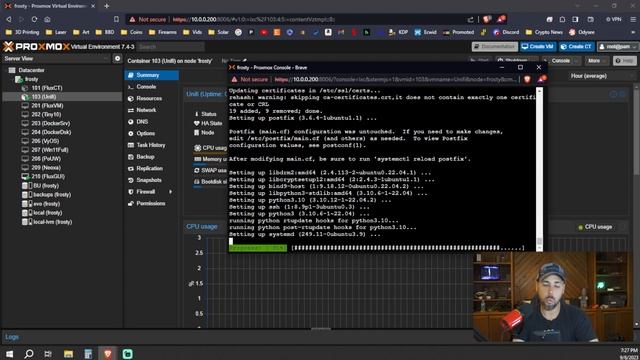This screenshot has height=360, width=640.
Task: Open the Logs panel at bottom
Action: 12,337
